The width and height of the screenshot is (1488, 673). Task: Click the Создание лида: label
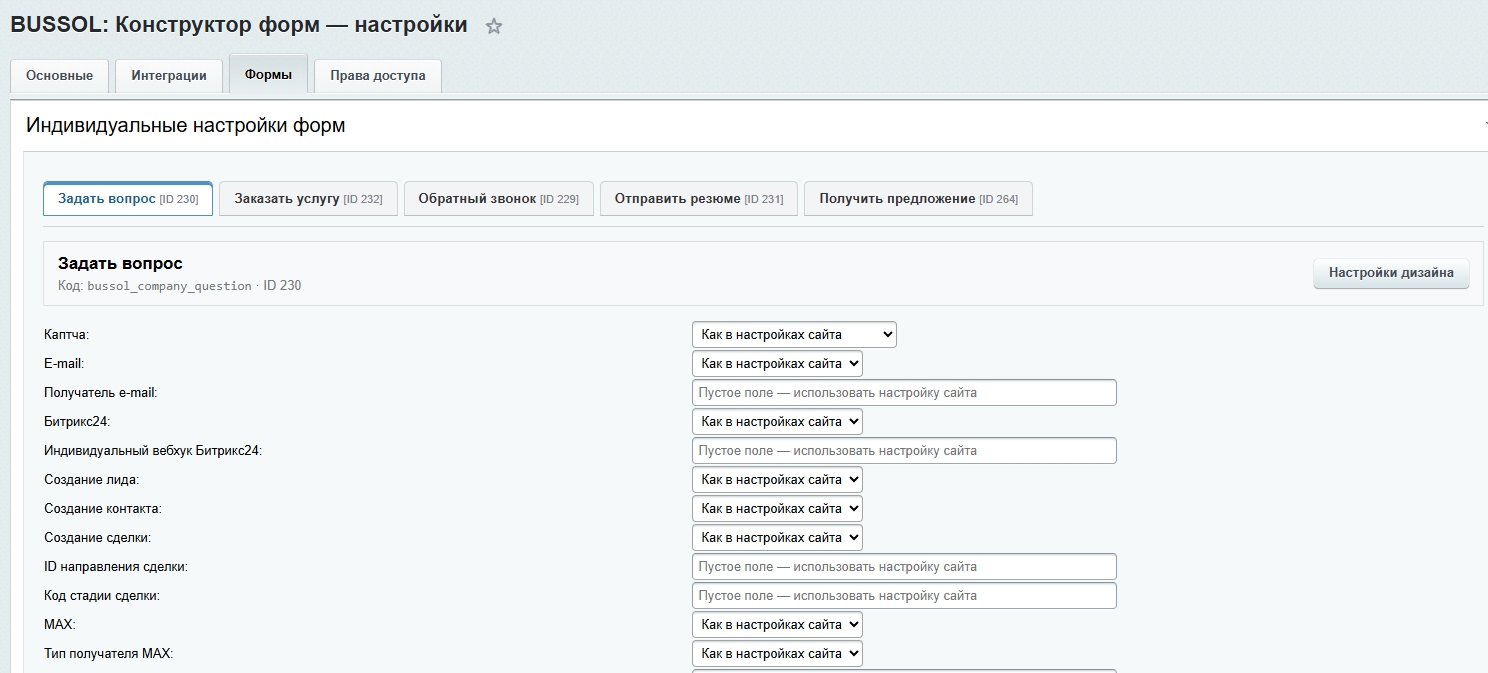tap(92, 480)
